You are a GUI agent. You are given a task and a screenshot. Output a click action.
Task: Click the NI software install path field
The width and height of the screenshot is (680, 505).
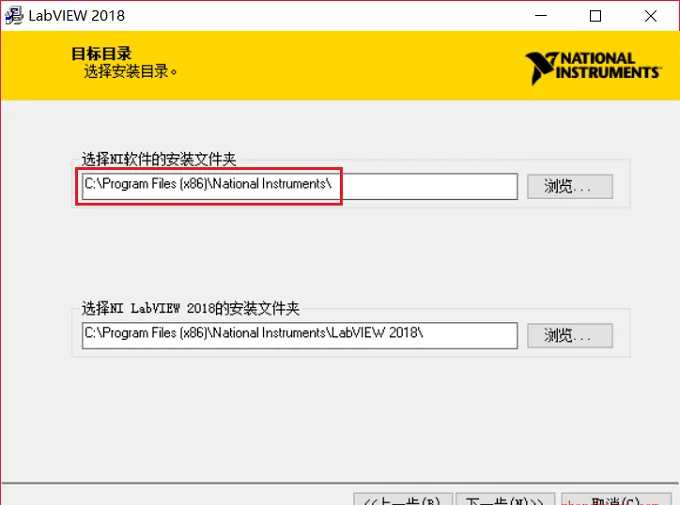(300, 187)
